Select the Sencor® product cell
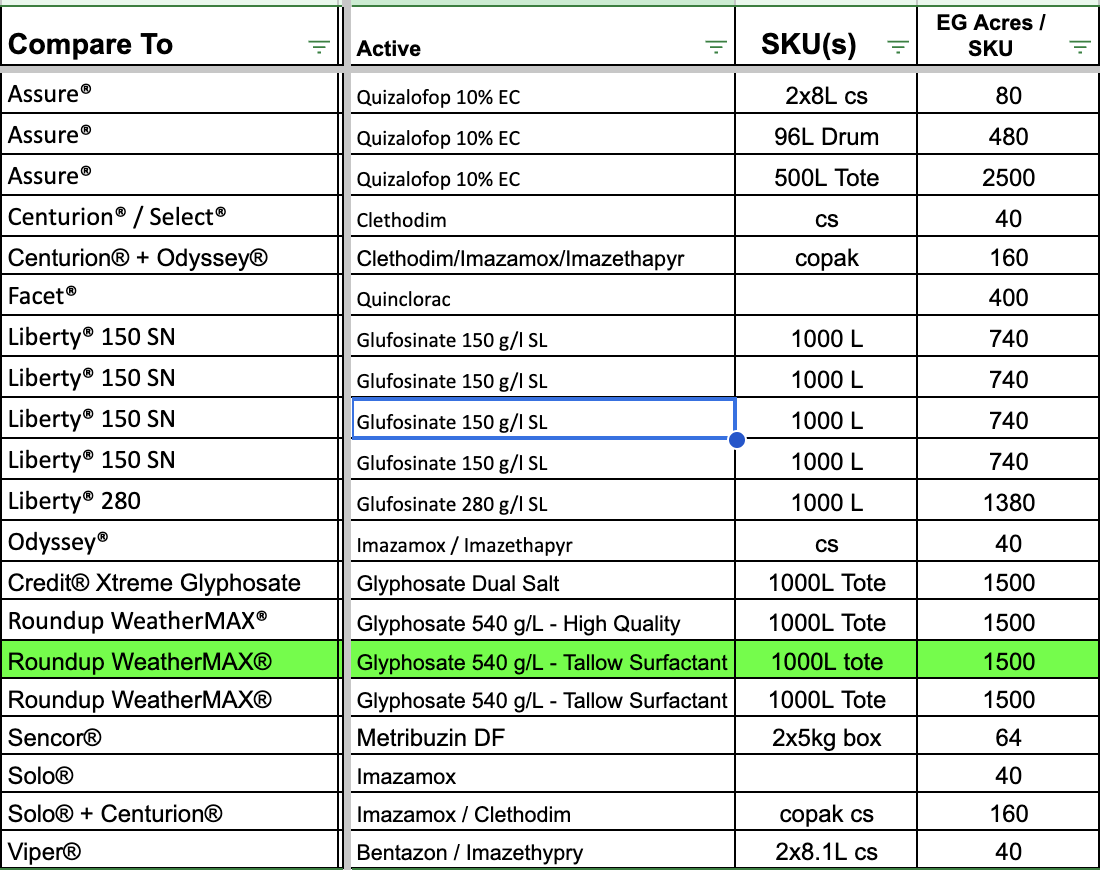 pyautogui.click(x=171, y=739)
